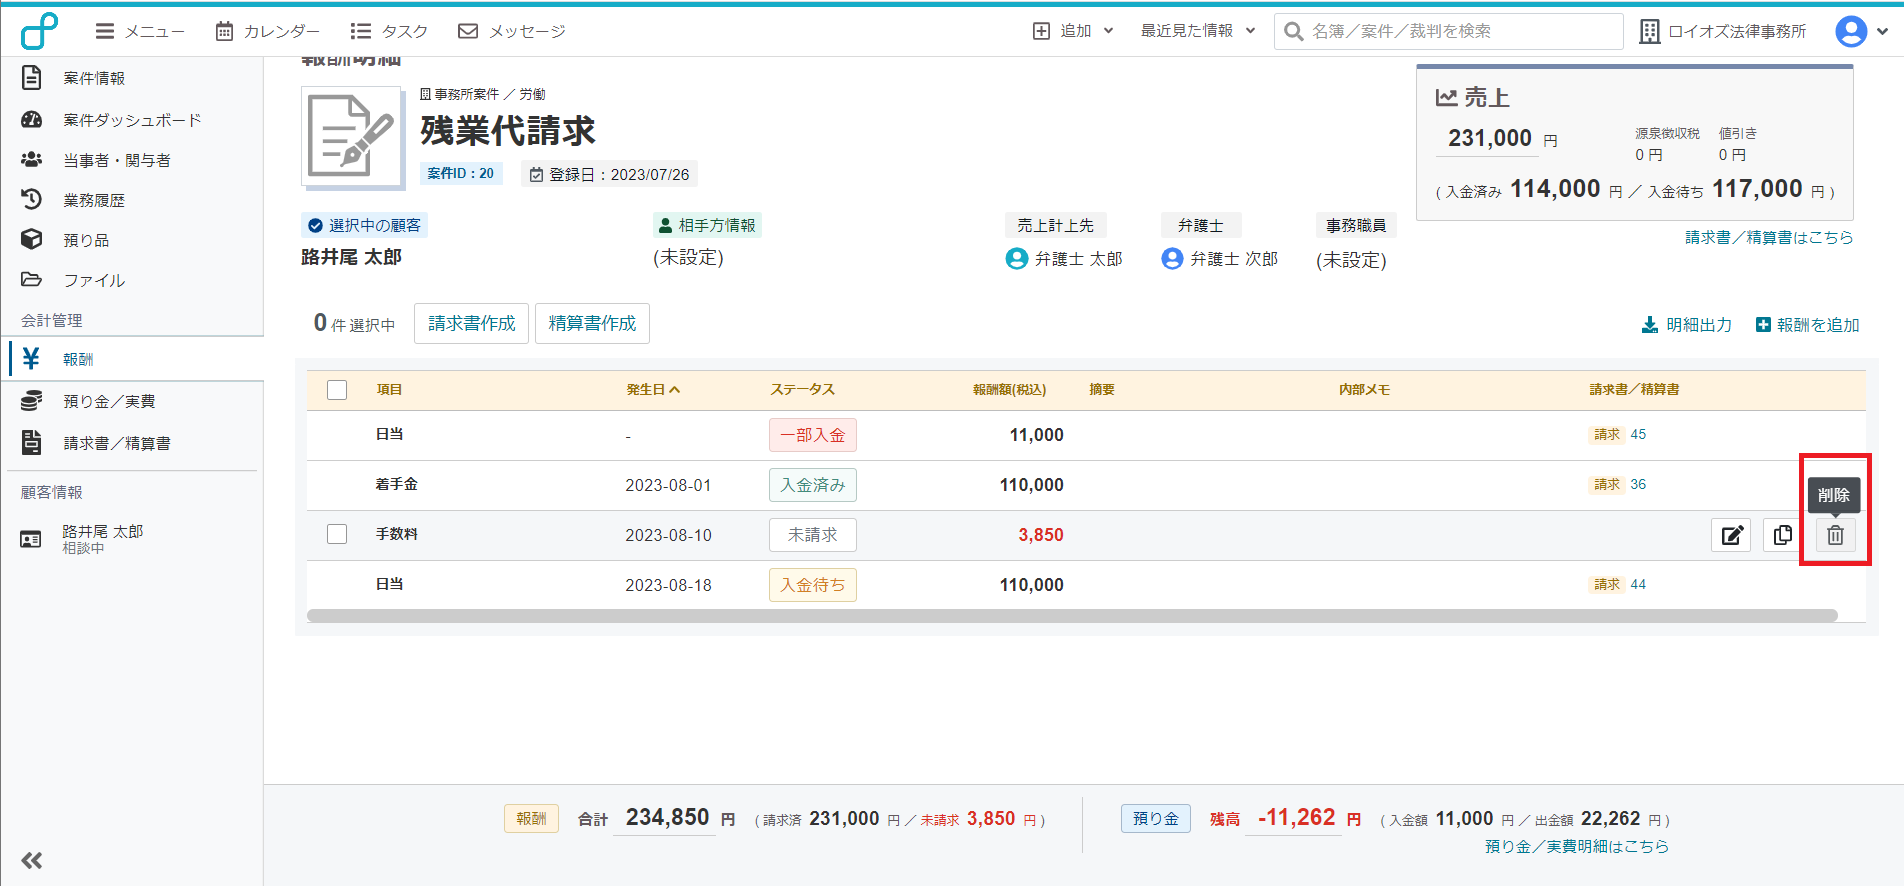Click the horizontal scrollbar below the table

click(x=1072, y=616)
